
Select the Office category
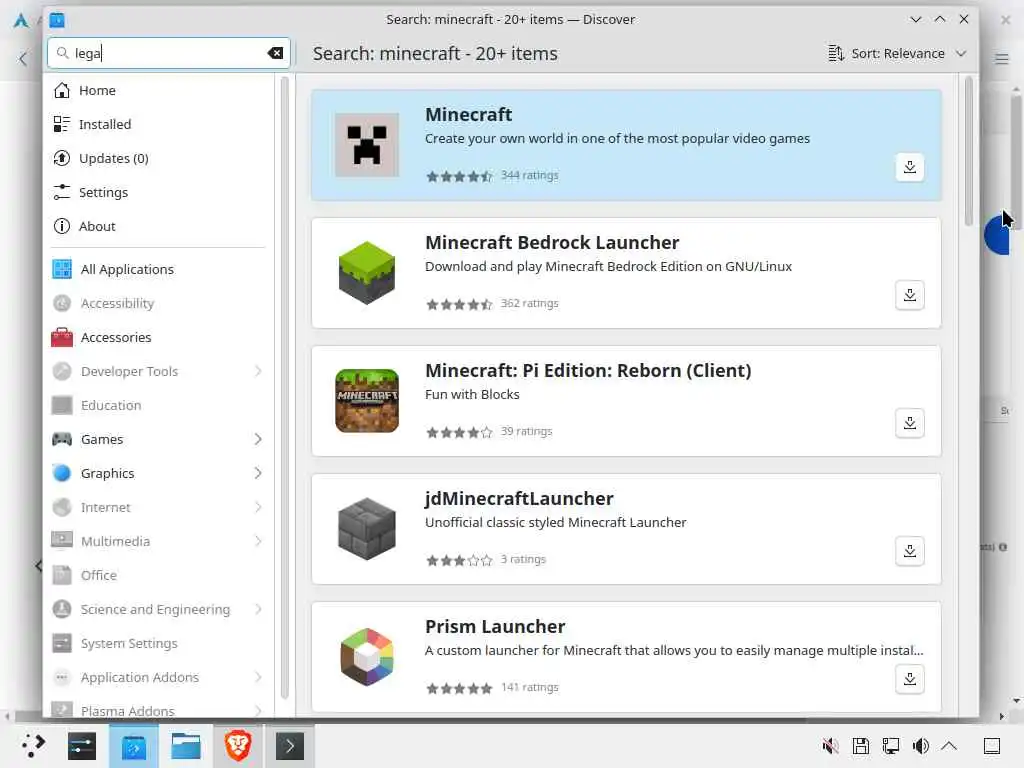pyautogui.click(x=157, y=575)
